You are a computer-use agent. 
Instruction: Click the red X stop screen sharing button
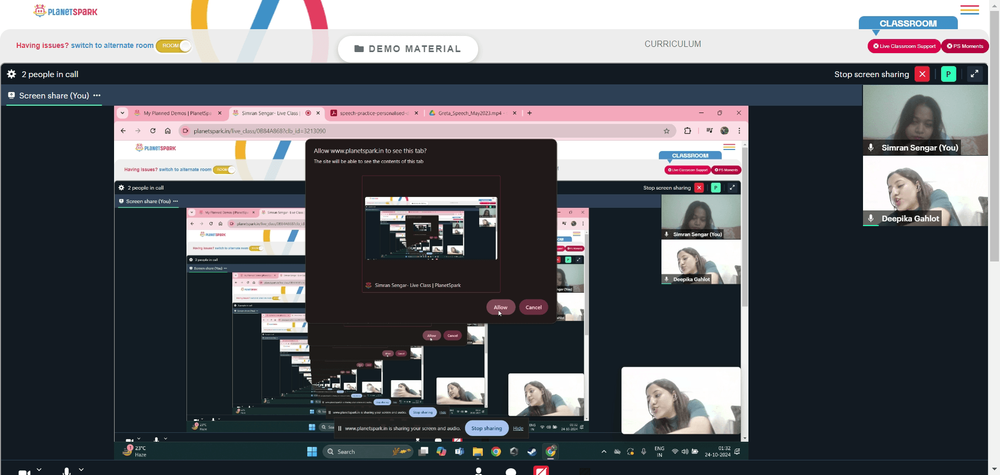(x=922, y=74)
